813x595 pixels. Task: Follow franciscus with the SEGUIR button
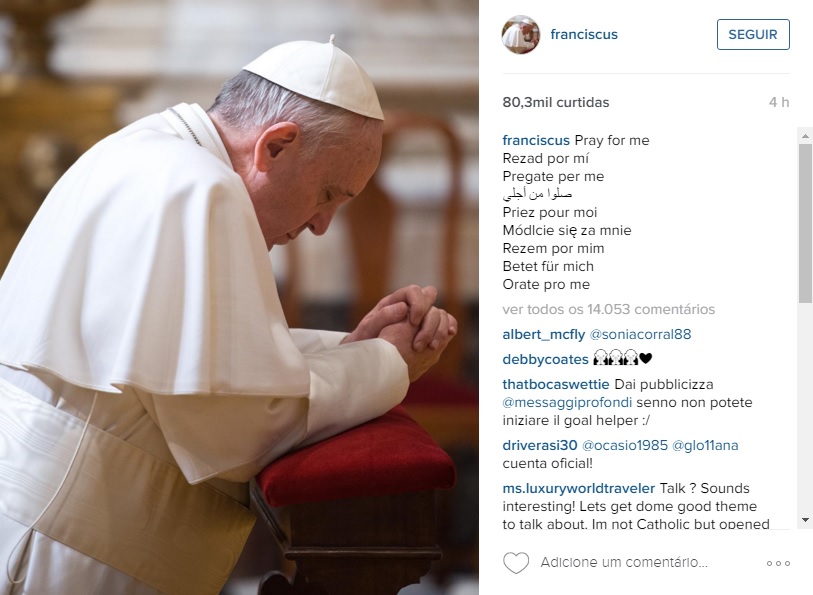pos(753,34)
